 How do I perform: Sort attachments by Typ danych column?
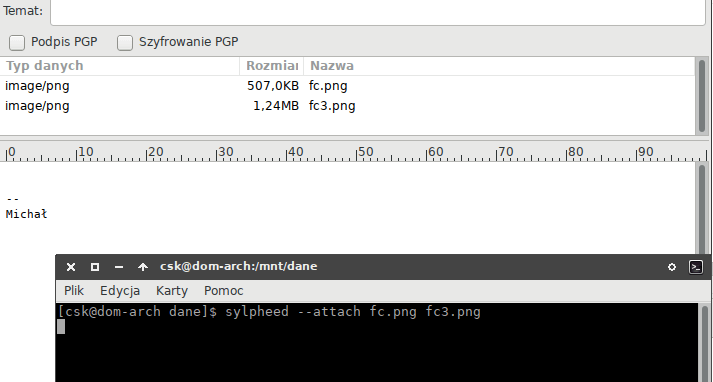120,66
